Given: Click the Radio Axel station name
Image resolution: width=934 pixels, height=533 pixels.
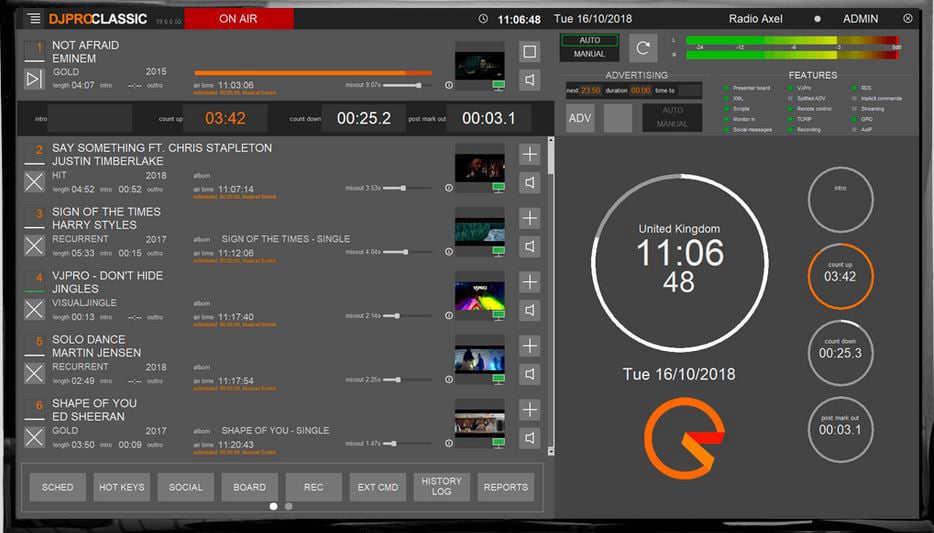Looking at the screenshot, I should pyautogui.click(x=755, y=19).
